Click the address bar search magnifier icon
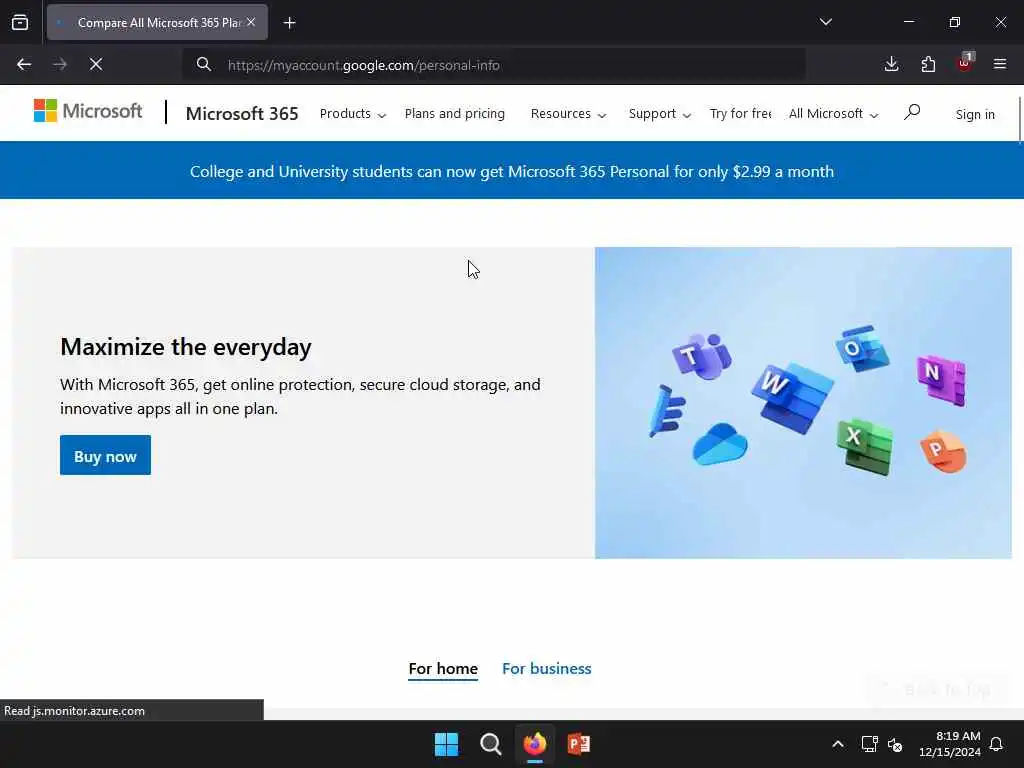Viewport: 1024px width, 768px height. 204,64
